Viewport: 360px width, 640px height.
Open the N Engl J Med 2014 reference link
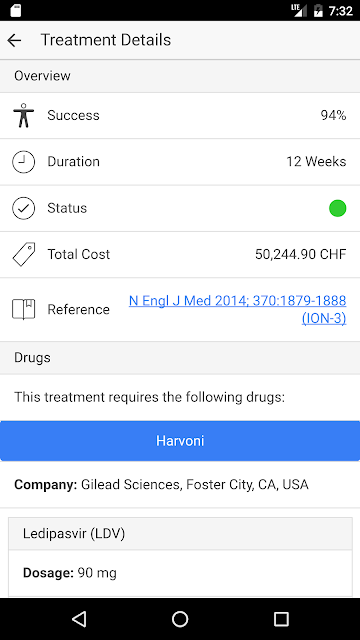tap(238, 309)
